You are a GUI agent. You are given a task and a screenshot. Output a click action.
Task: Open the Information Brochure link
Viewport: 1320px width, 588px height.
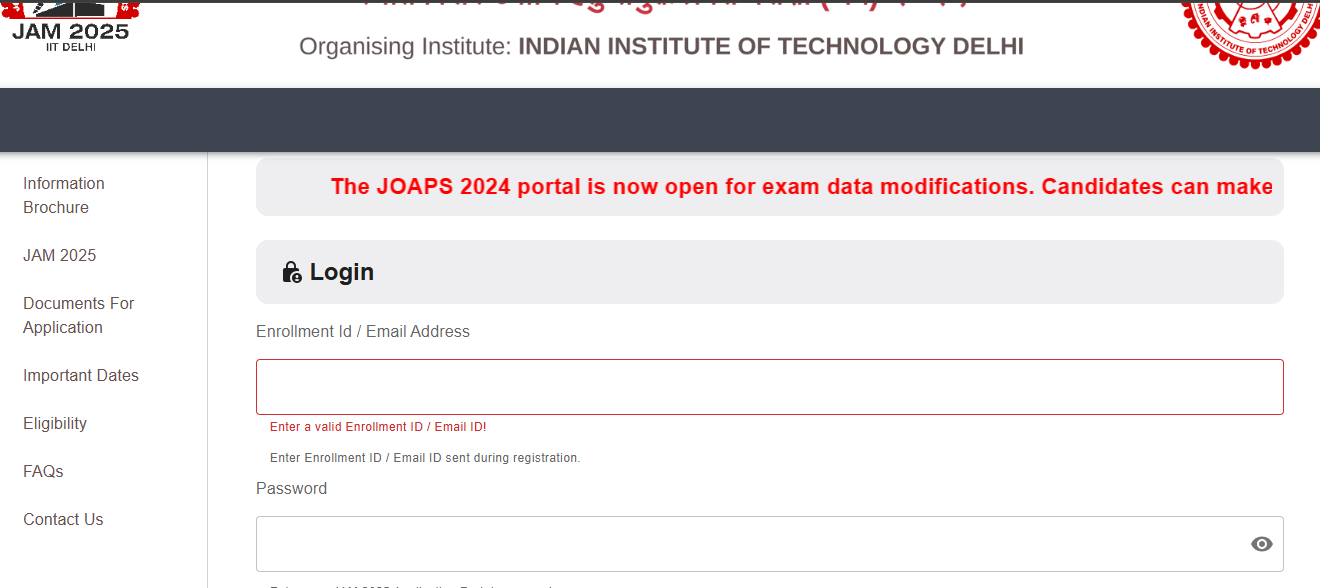63,195
